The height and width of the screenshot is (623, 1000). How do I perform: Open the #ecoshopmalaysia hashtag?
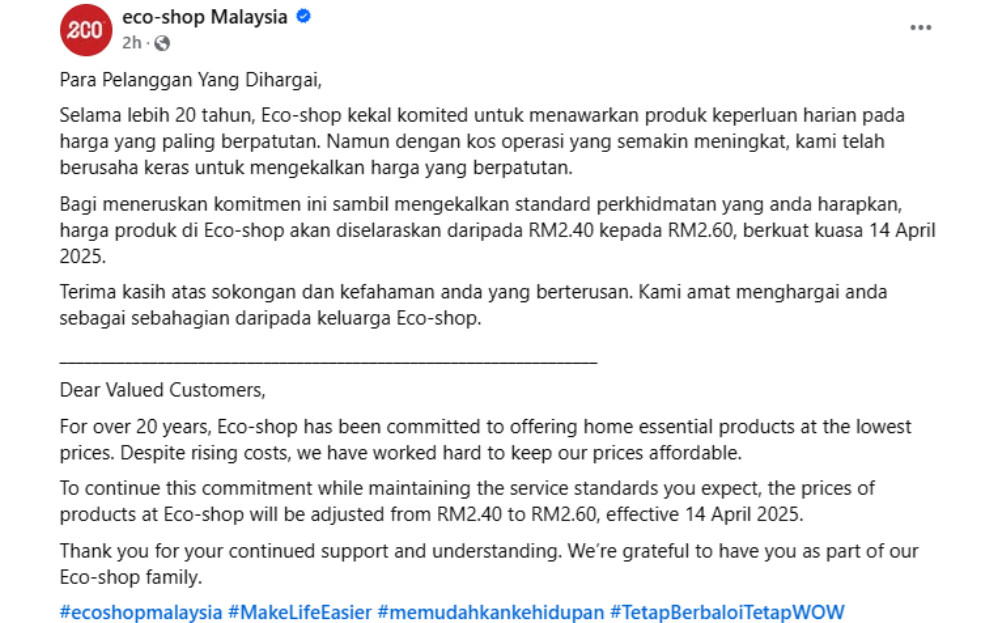pos(141,612)
